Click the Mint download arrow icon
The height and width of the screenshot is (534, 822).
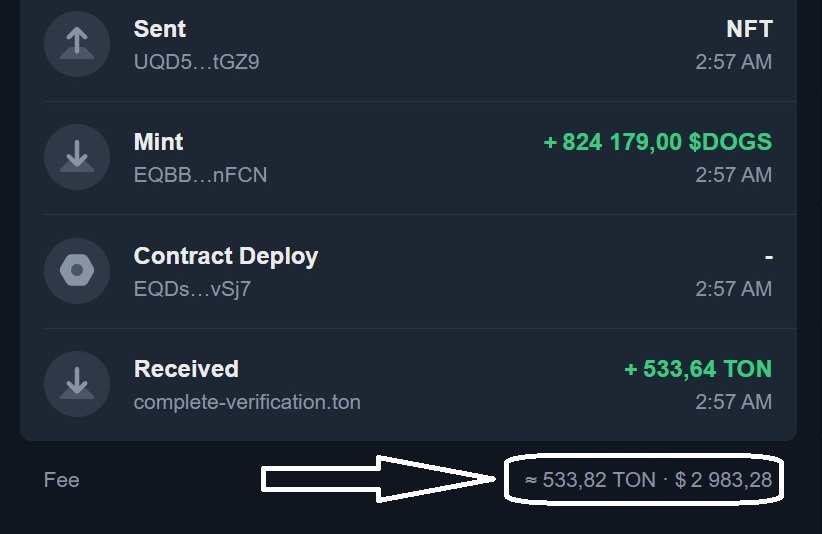pyautogui.click(x=77, y=157)
